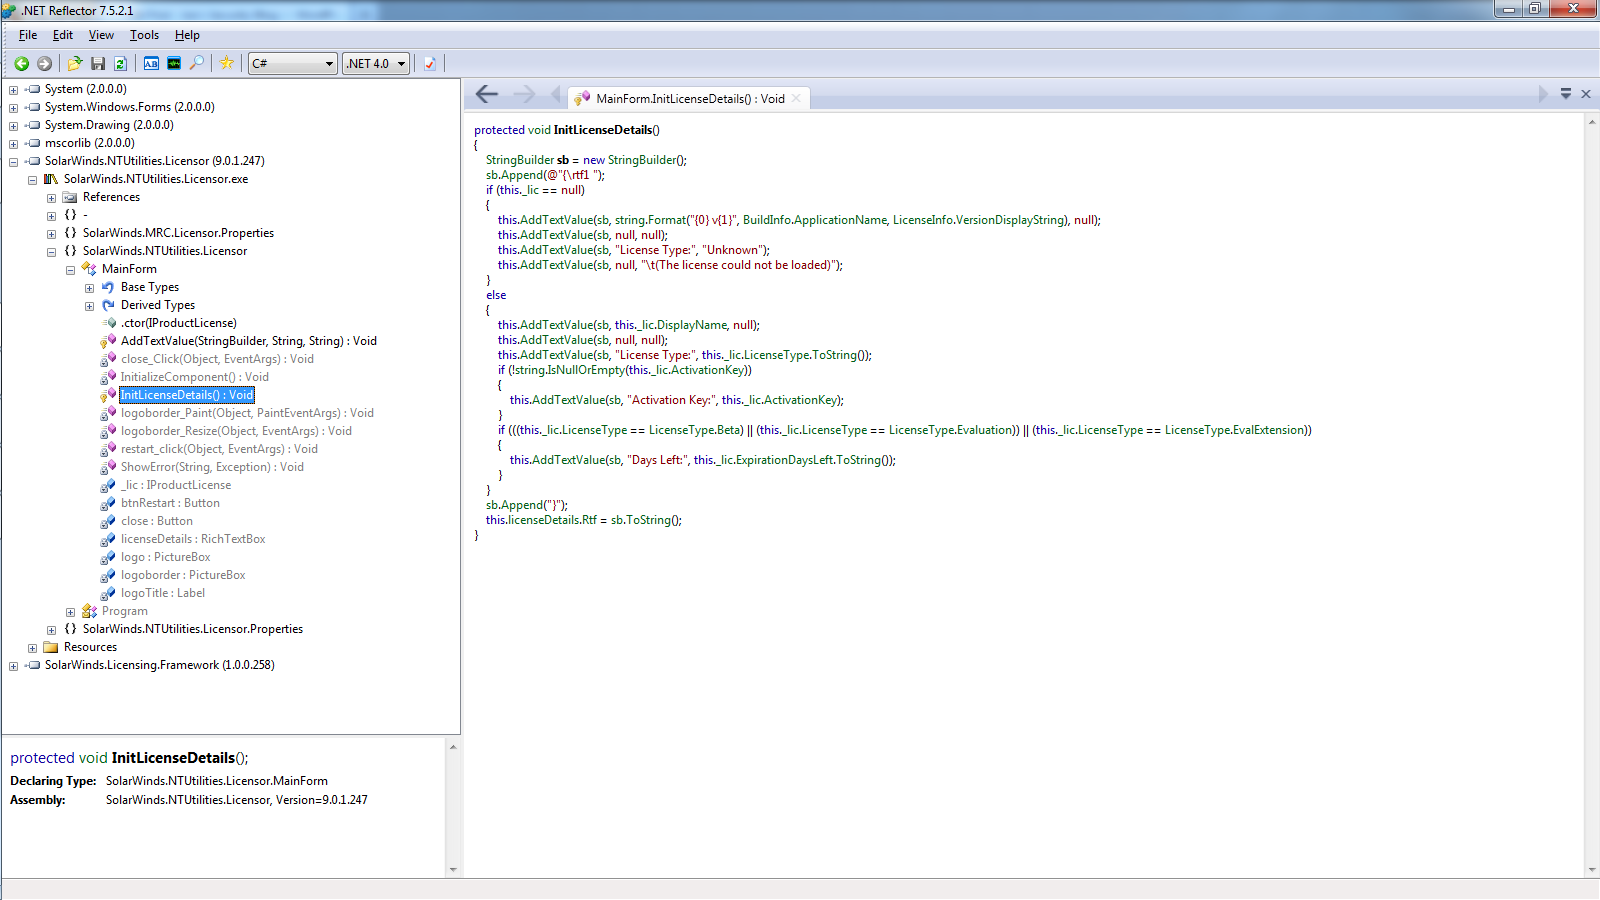The image size is (1600, 900).
Task: Go forward with code pane right arrow
Action: pos(524,94)
